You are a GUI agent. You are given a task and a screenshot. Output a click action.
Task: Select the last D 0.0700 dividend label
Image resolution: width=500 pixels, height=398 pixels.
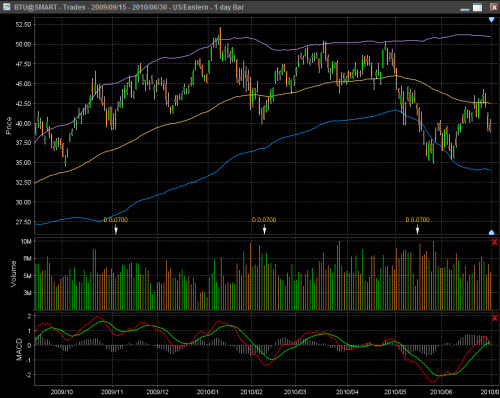click(x=418, y=220)
